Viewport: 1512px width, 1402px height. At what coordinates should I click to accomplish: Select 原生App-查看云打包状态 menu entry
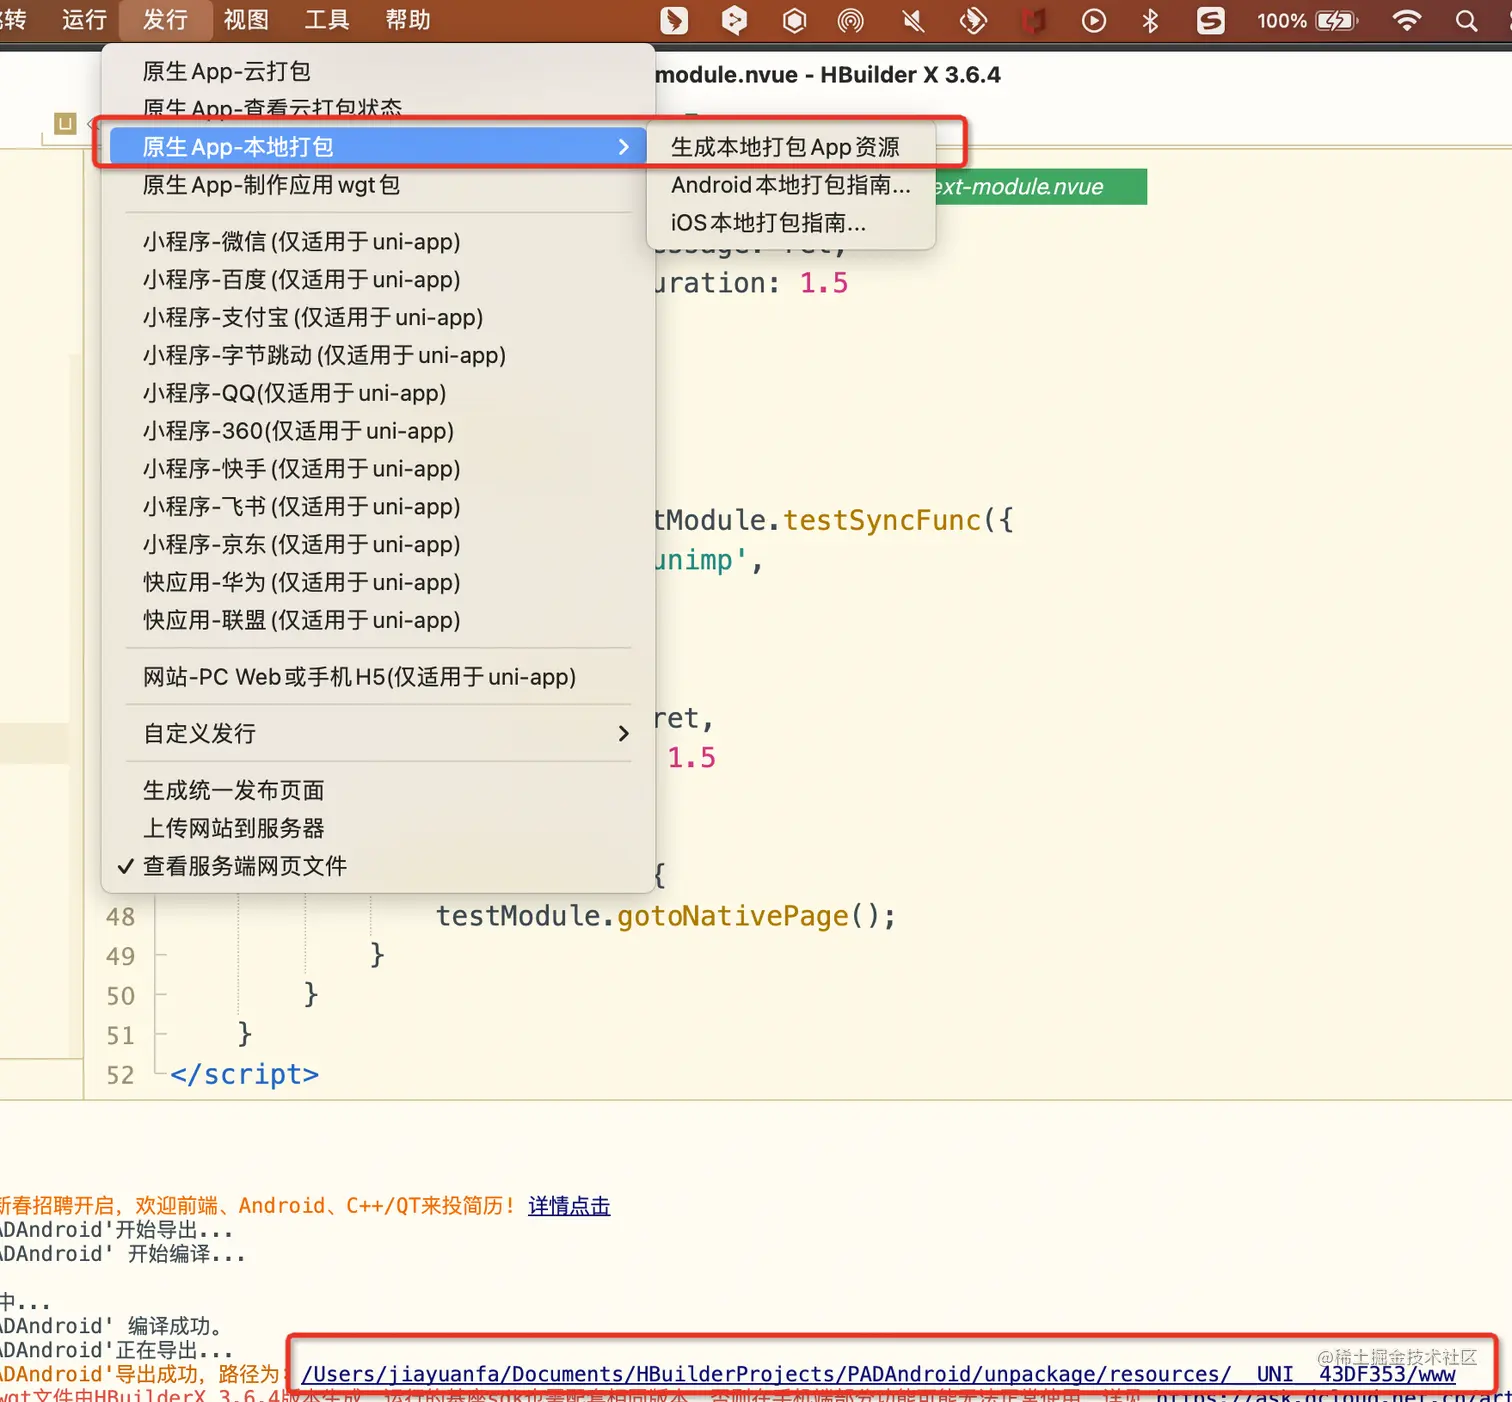[378, 108]
